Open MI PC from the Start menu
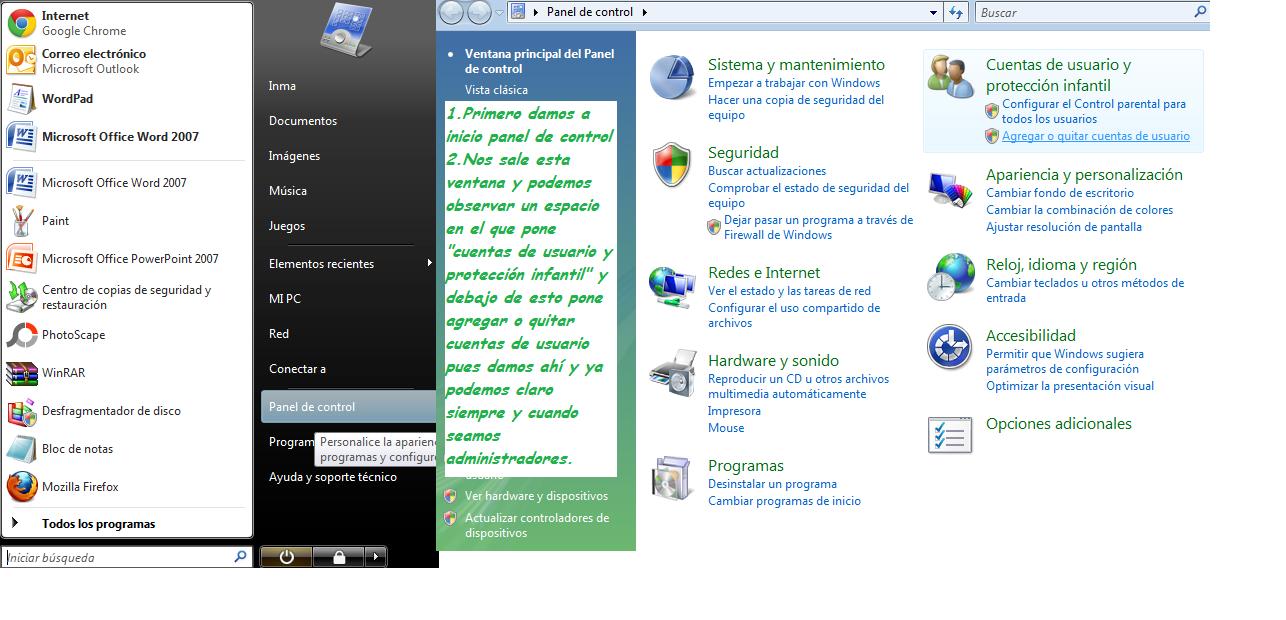The height and width of the screenshot is (620, 1286). coord(285,299)
